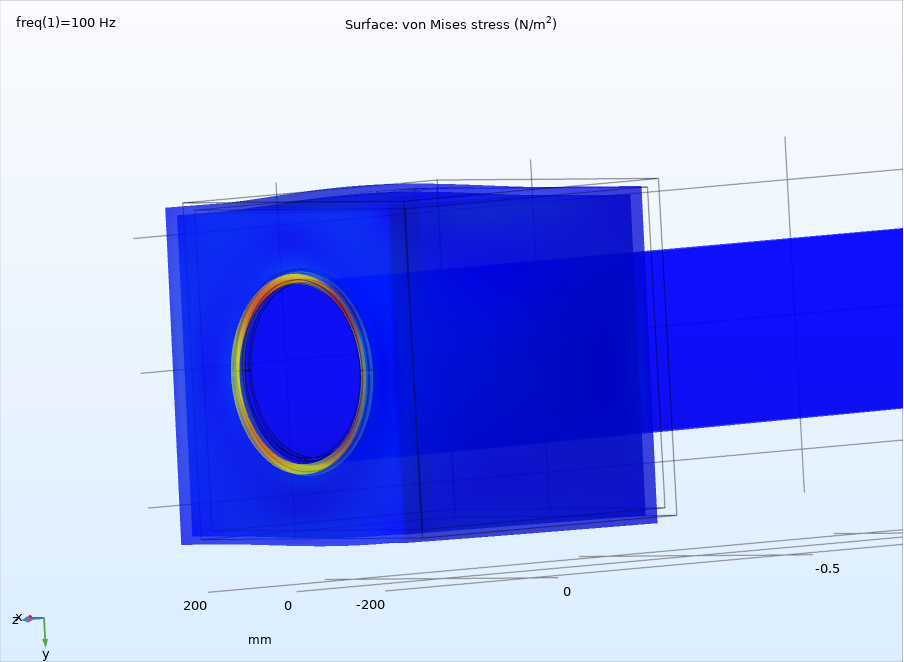This screenshot has height=662, width=904.
Task: Click the circular opening inside the ring
Action: (304, 370)
